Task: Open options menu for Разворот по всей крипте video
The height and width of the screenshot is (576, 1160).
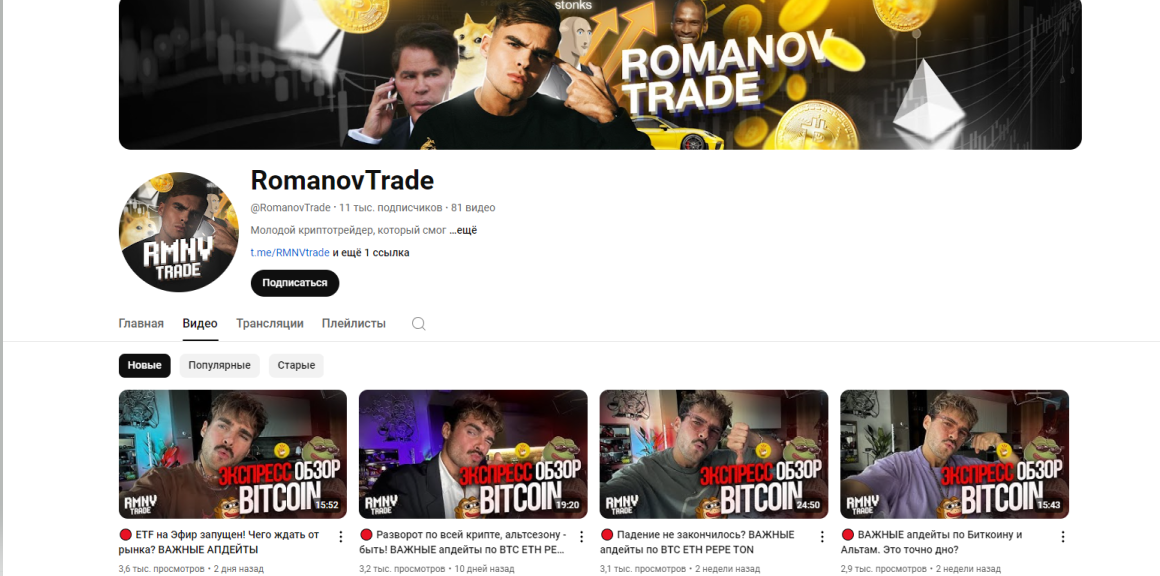Action: (x=581, y=537)
